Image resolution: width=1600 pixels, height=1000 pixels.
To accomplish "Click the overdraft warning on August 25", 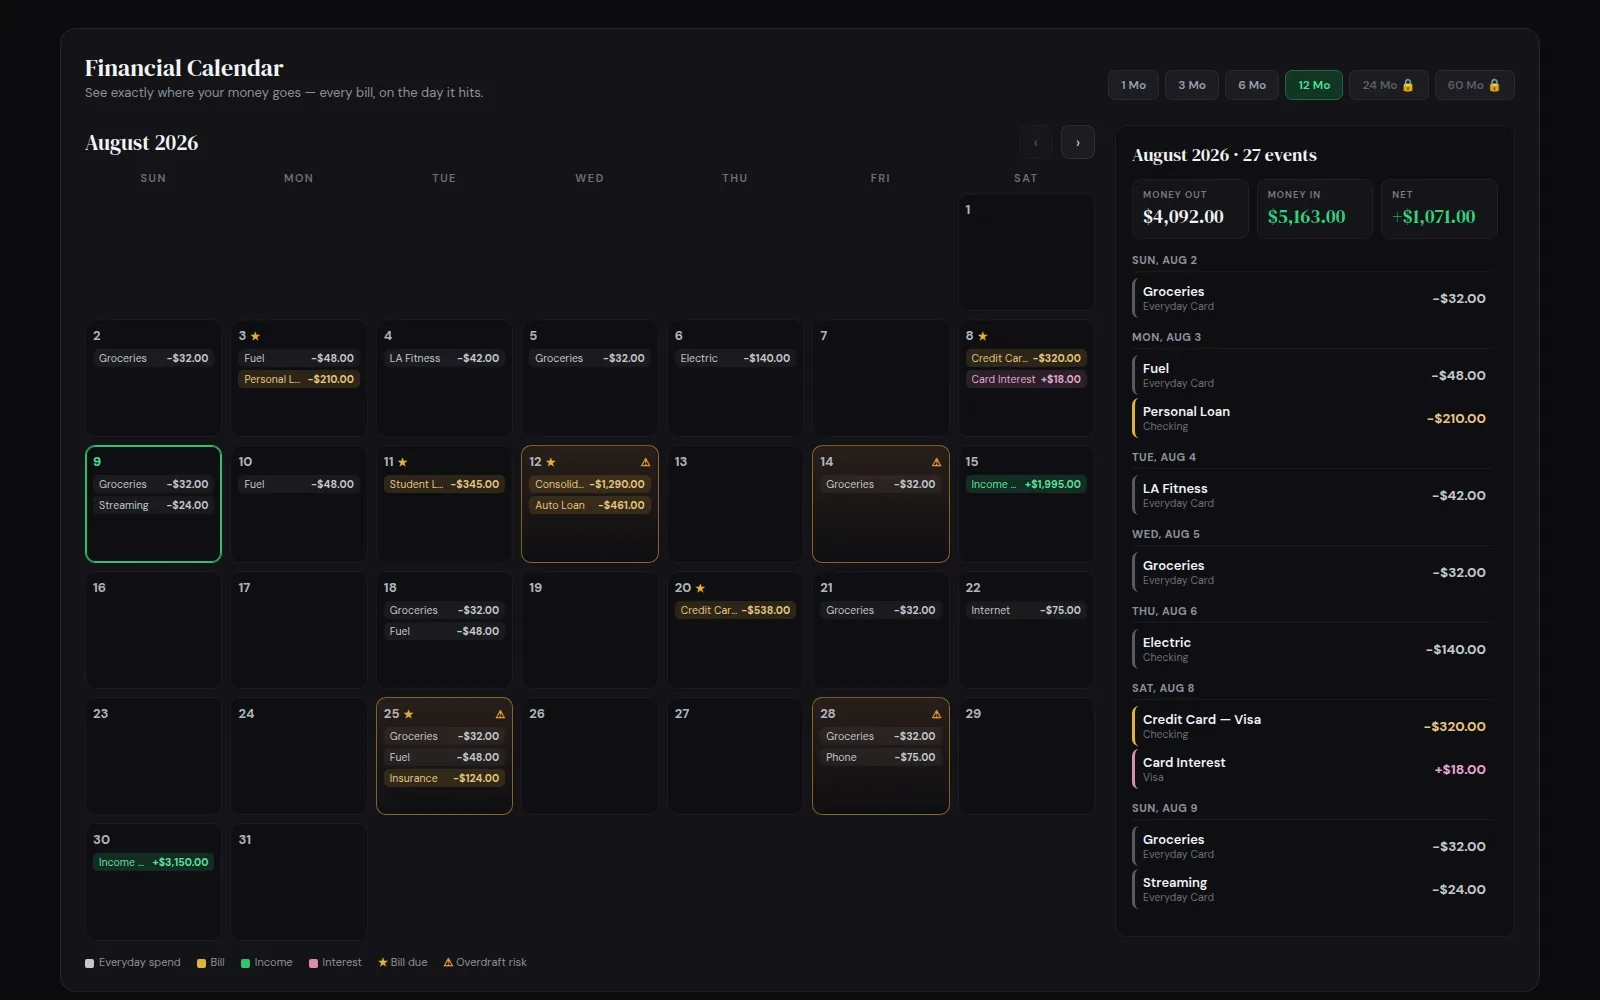I will coord(500,714).
